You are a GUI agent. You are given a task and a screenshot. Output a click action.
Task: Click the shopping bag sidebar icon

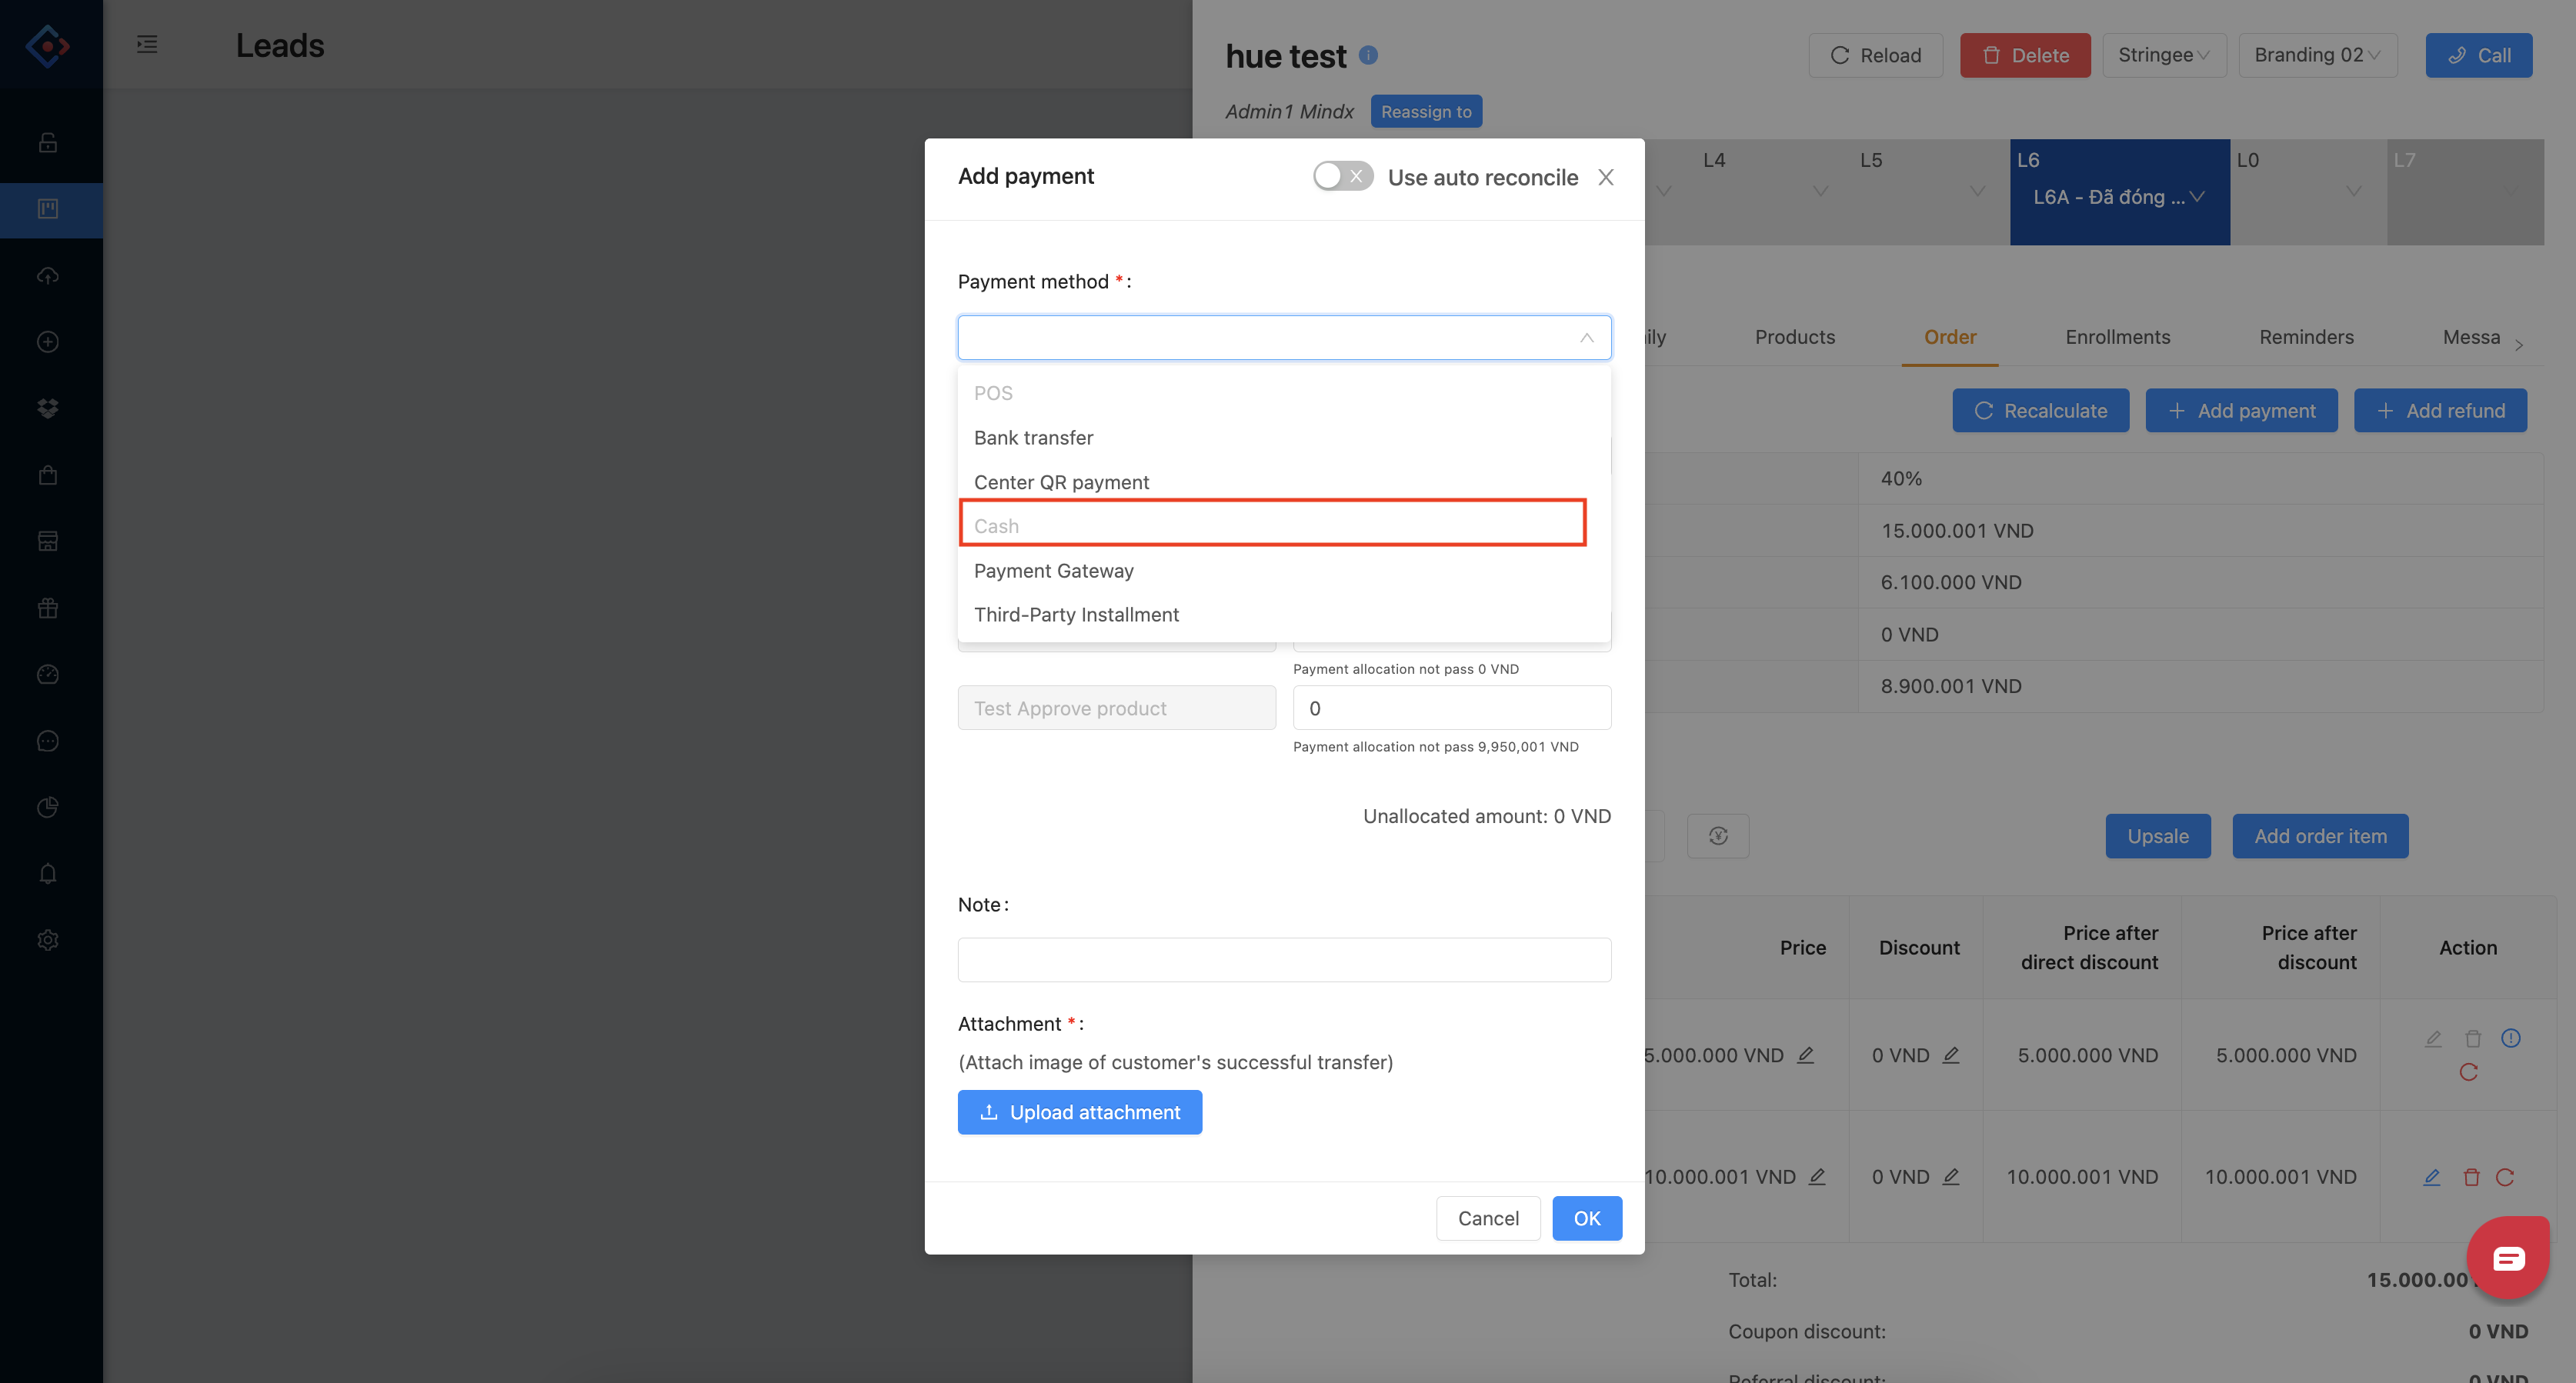(x=48, y=475)
